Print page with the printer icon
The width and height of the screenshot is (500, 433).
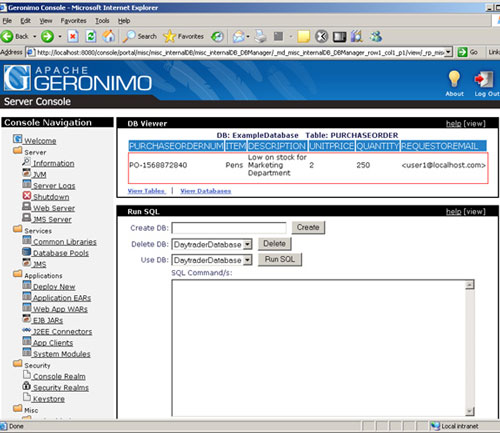[261, 36]
